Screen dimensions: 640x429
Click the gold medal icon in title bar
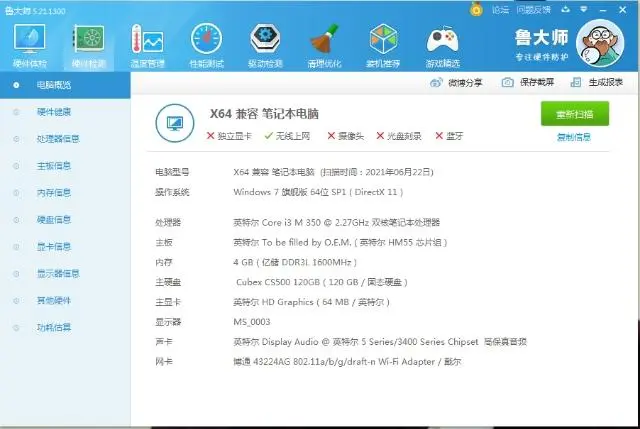pos(476,9)
